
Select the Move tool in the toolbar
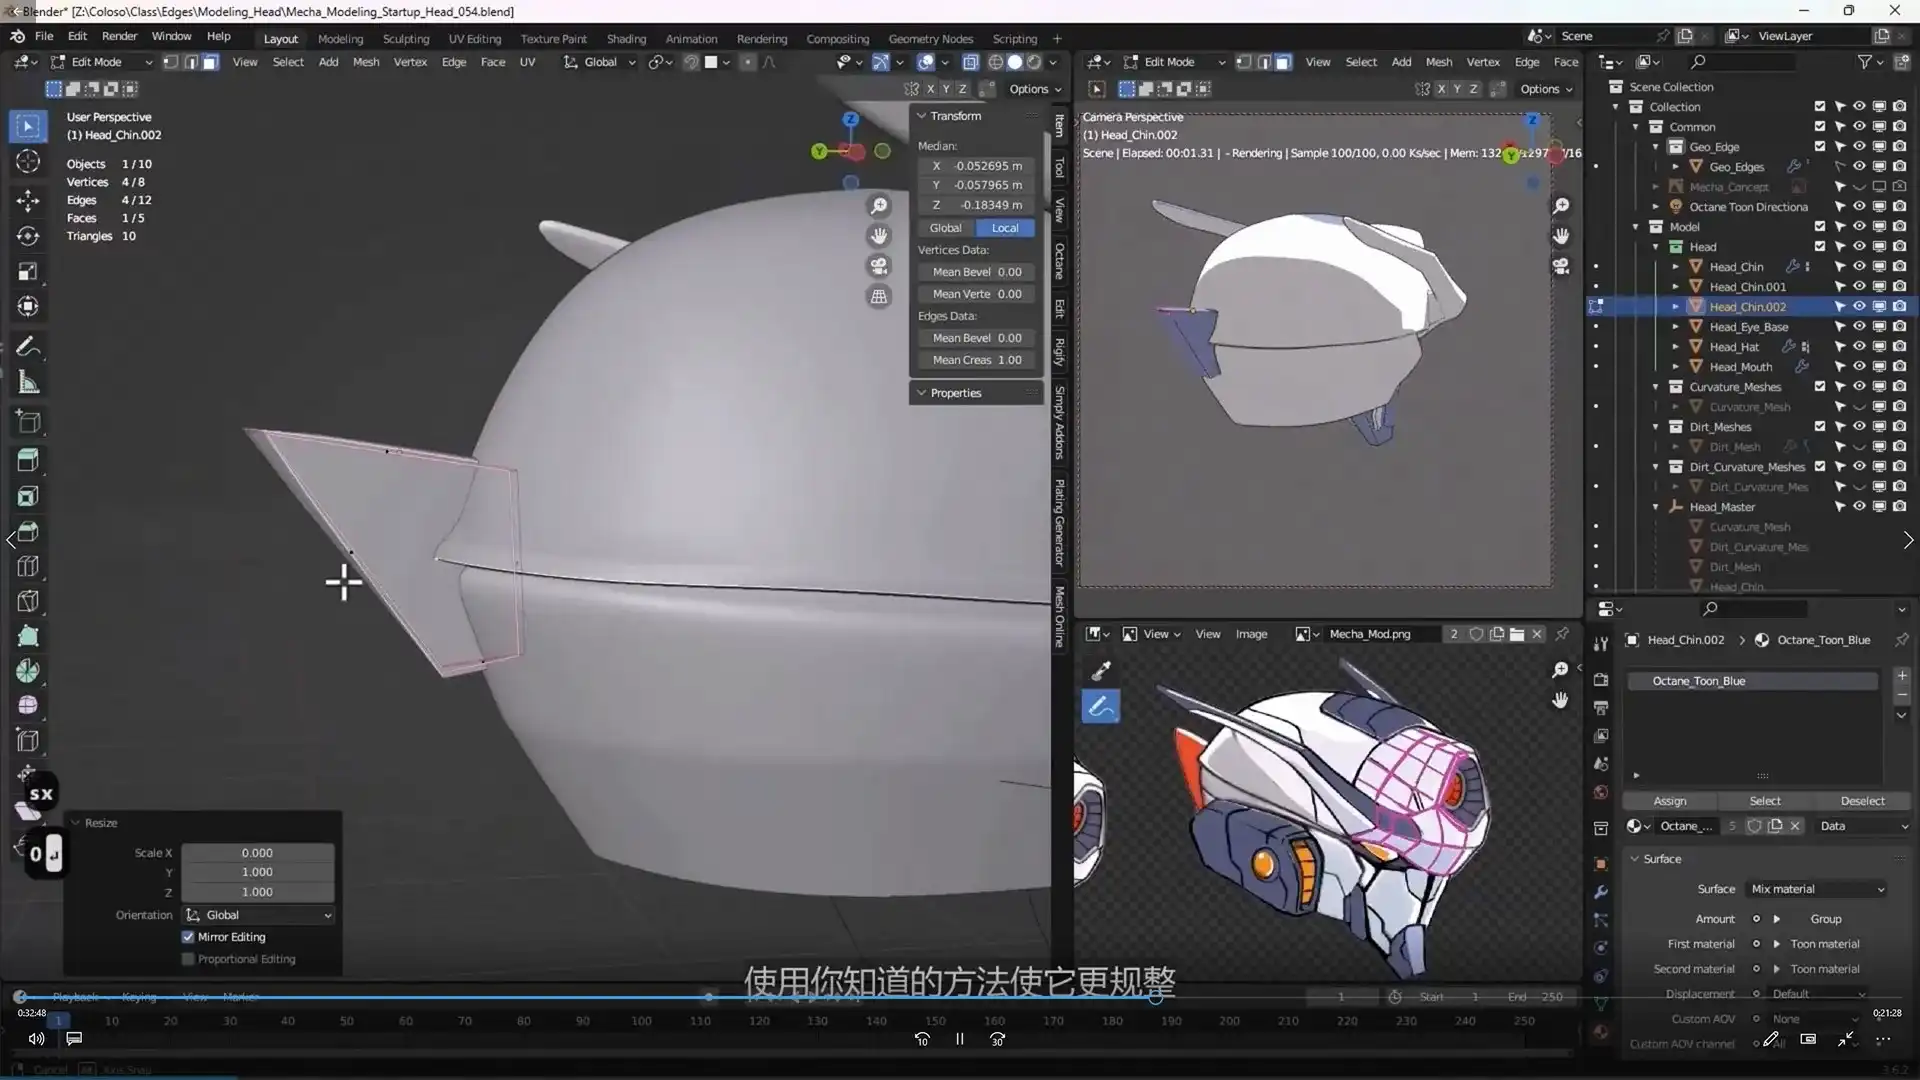click(27, 201)
